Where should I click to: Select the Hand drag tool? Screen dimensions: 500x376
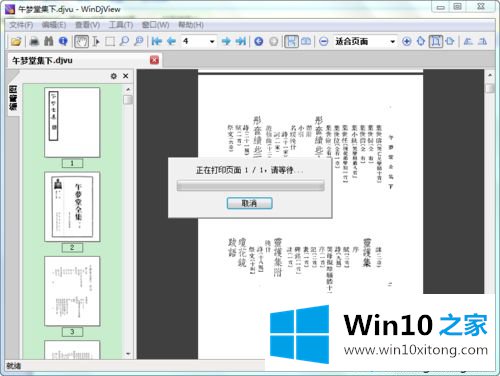81,41
